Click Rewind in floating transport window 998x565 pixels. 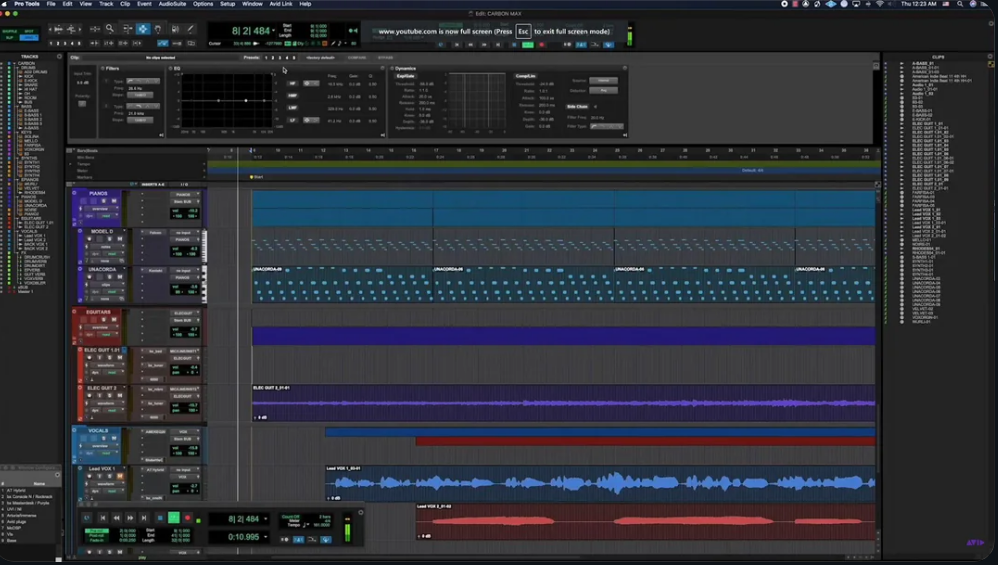pyautogui.click(x=116, y=518)
